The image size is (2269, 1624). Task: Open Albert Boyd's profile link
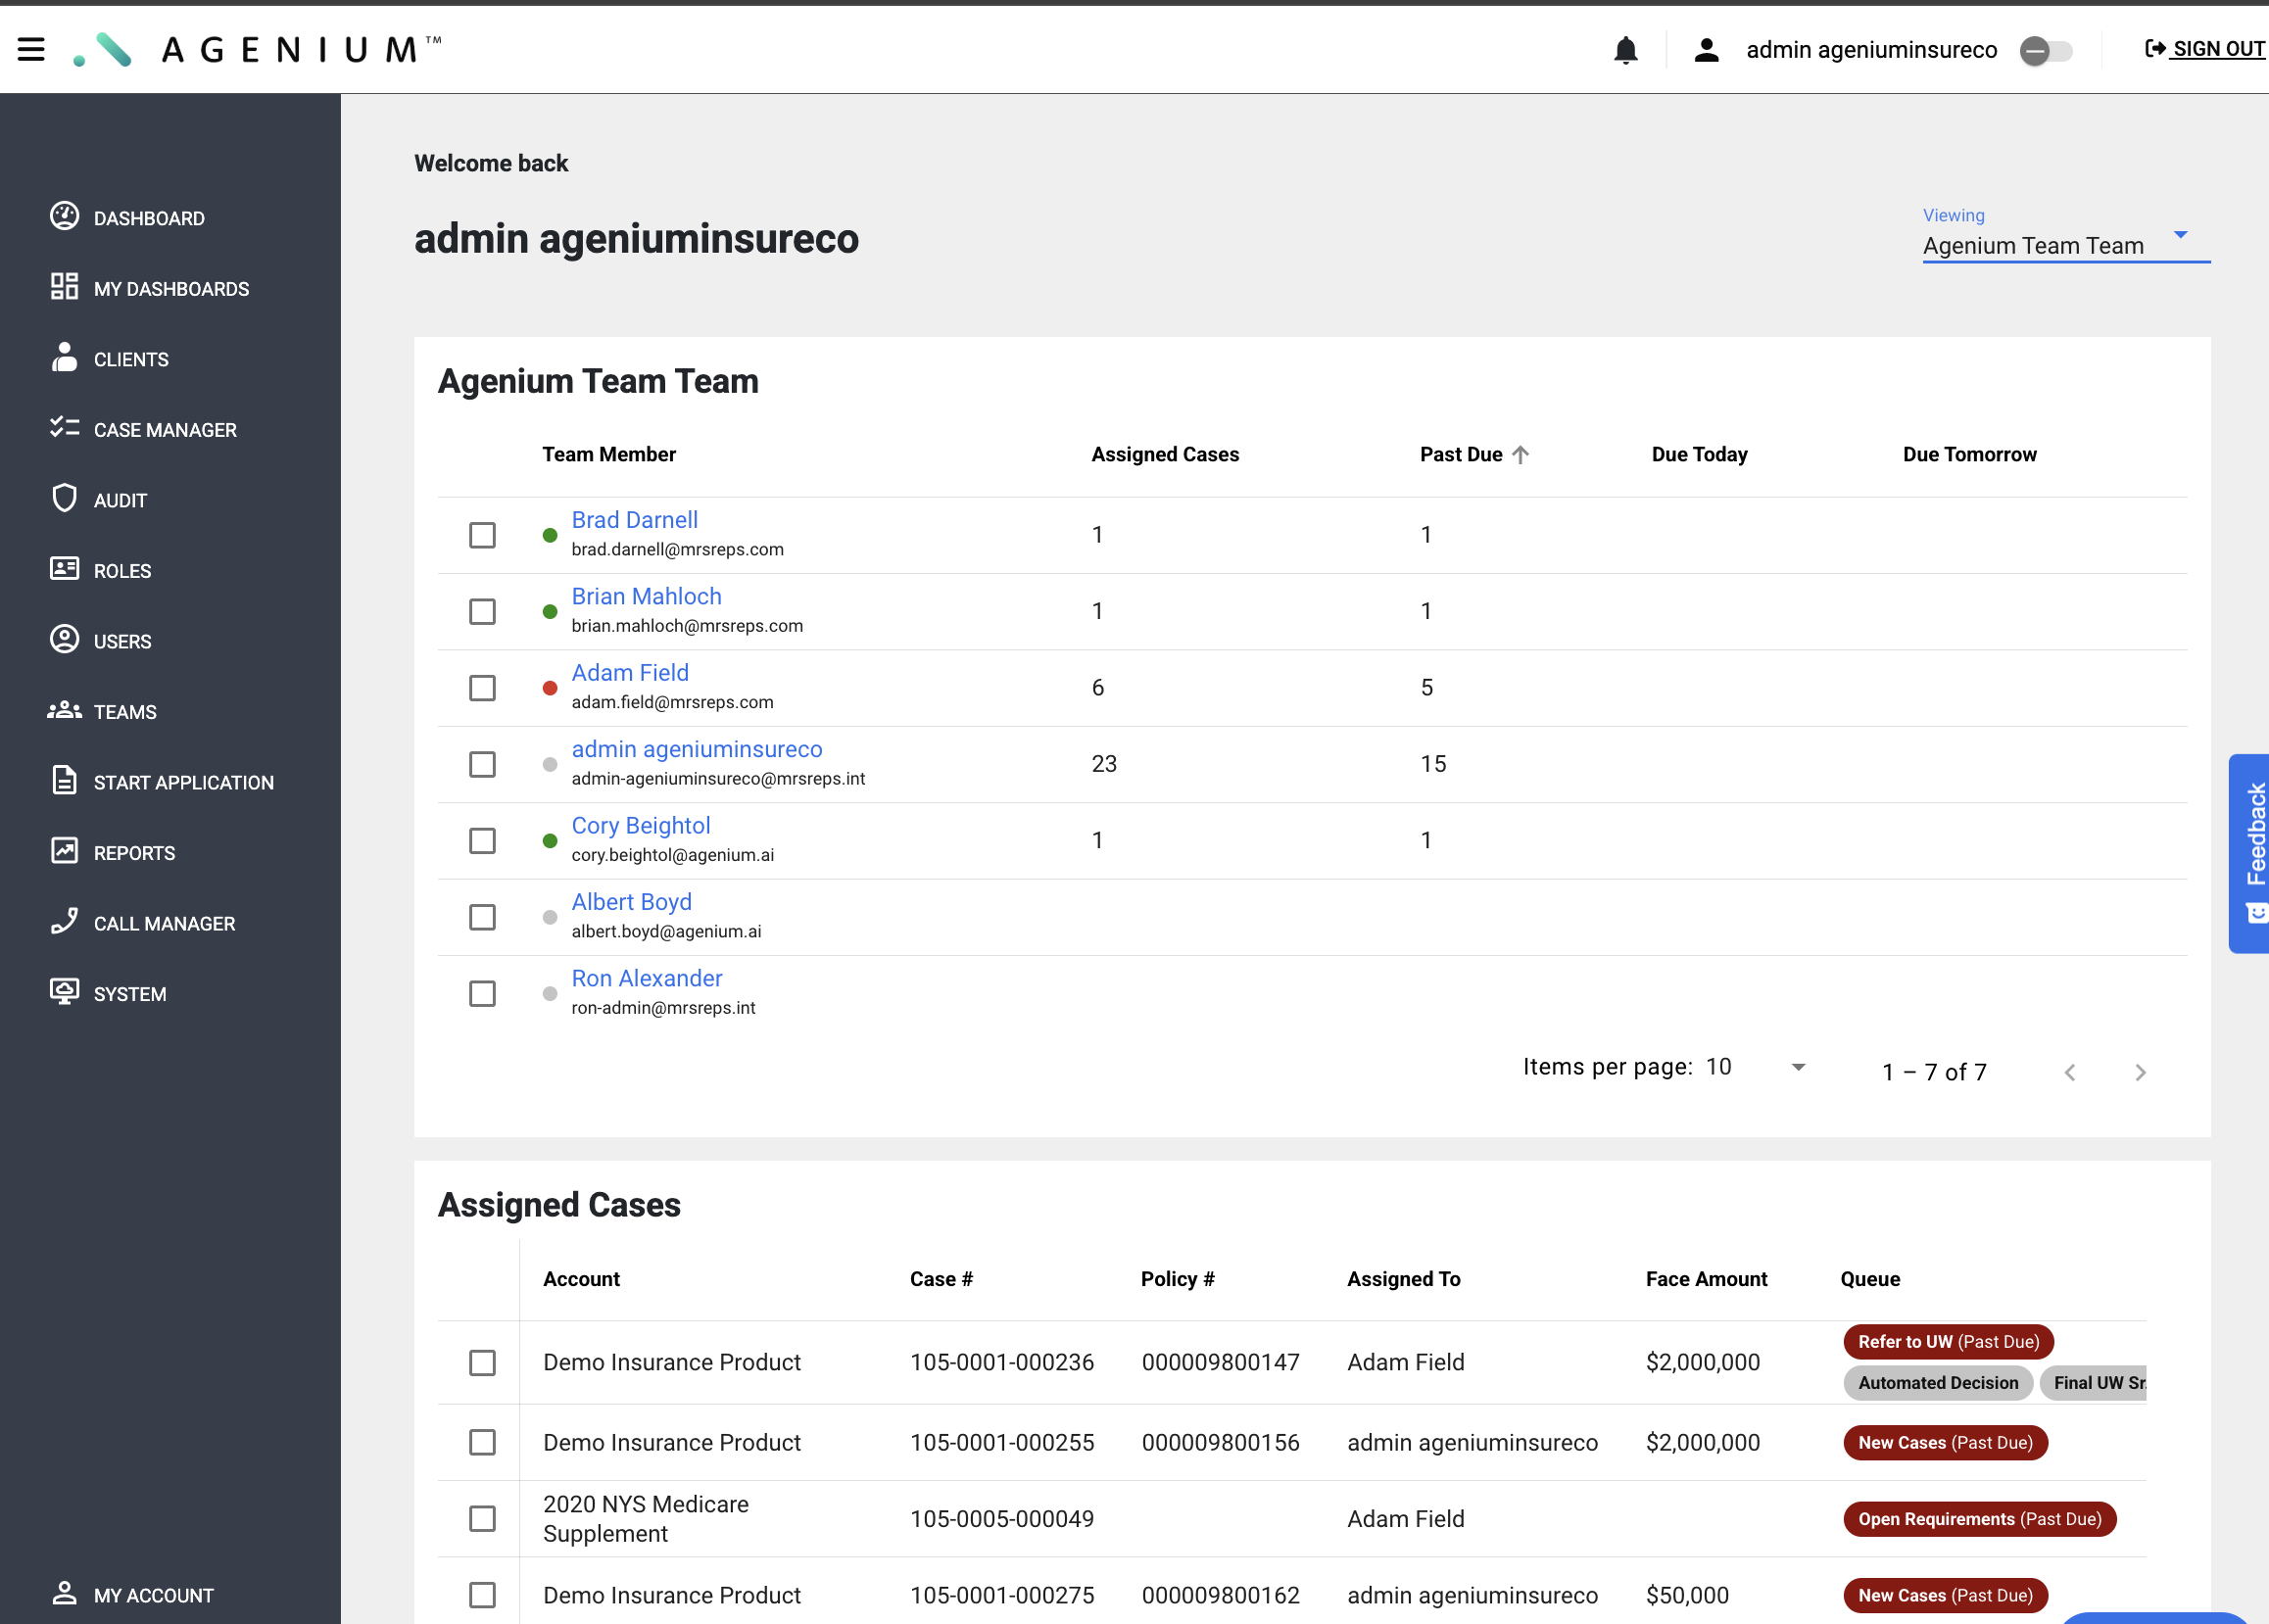pyautogui.click(x=631, y=902)
